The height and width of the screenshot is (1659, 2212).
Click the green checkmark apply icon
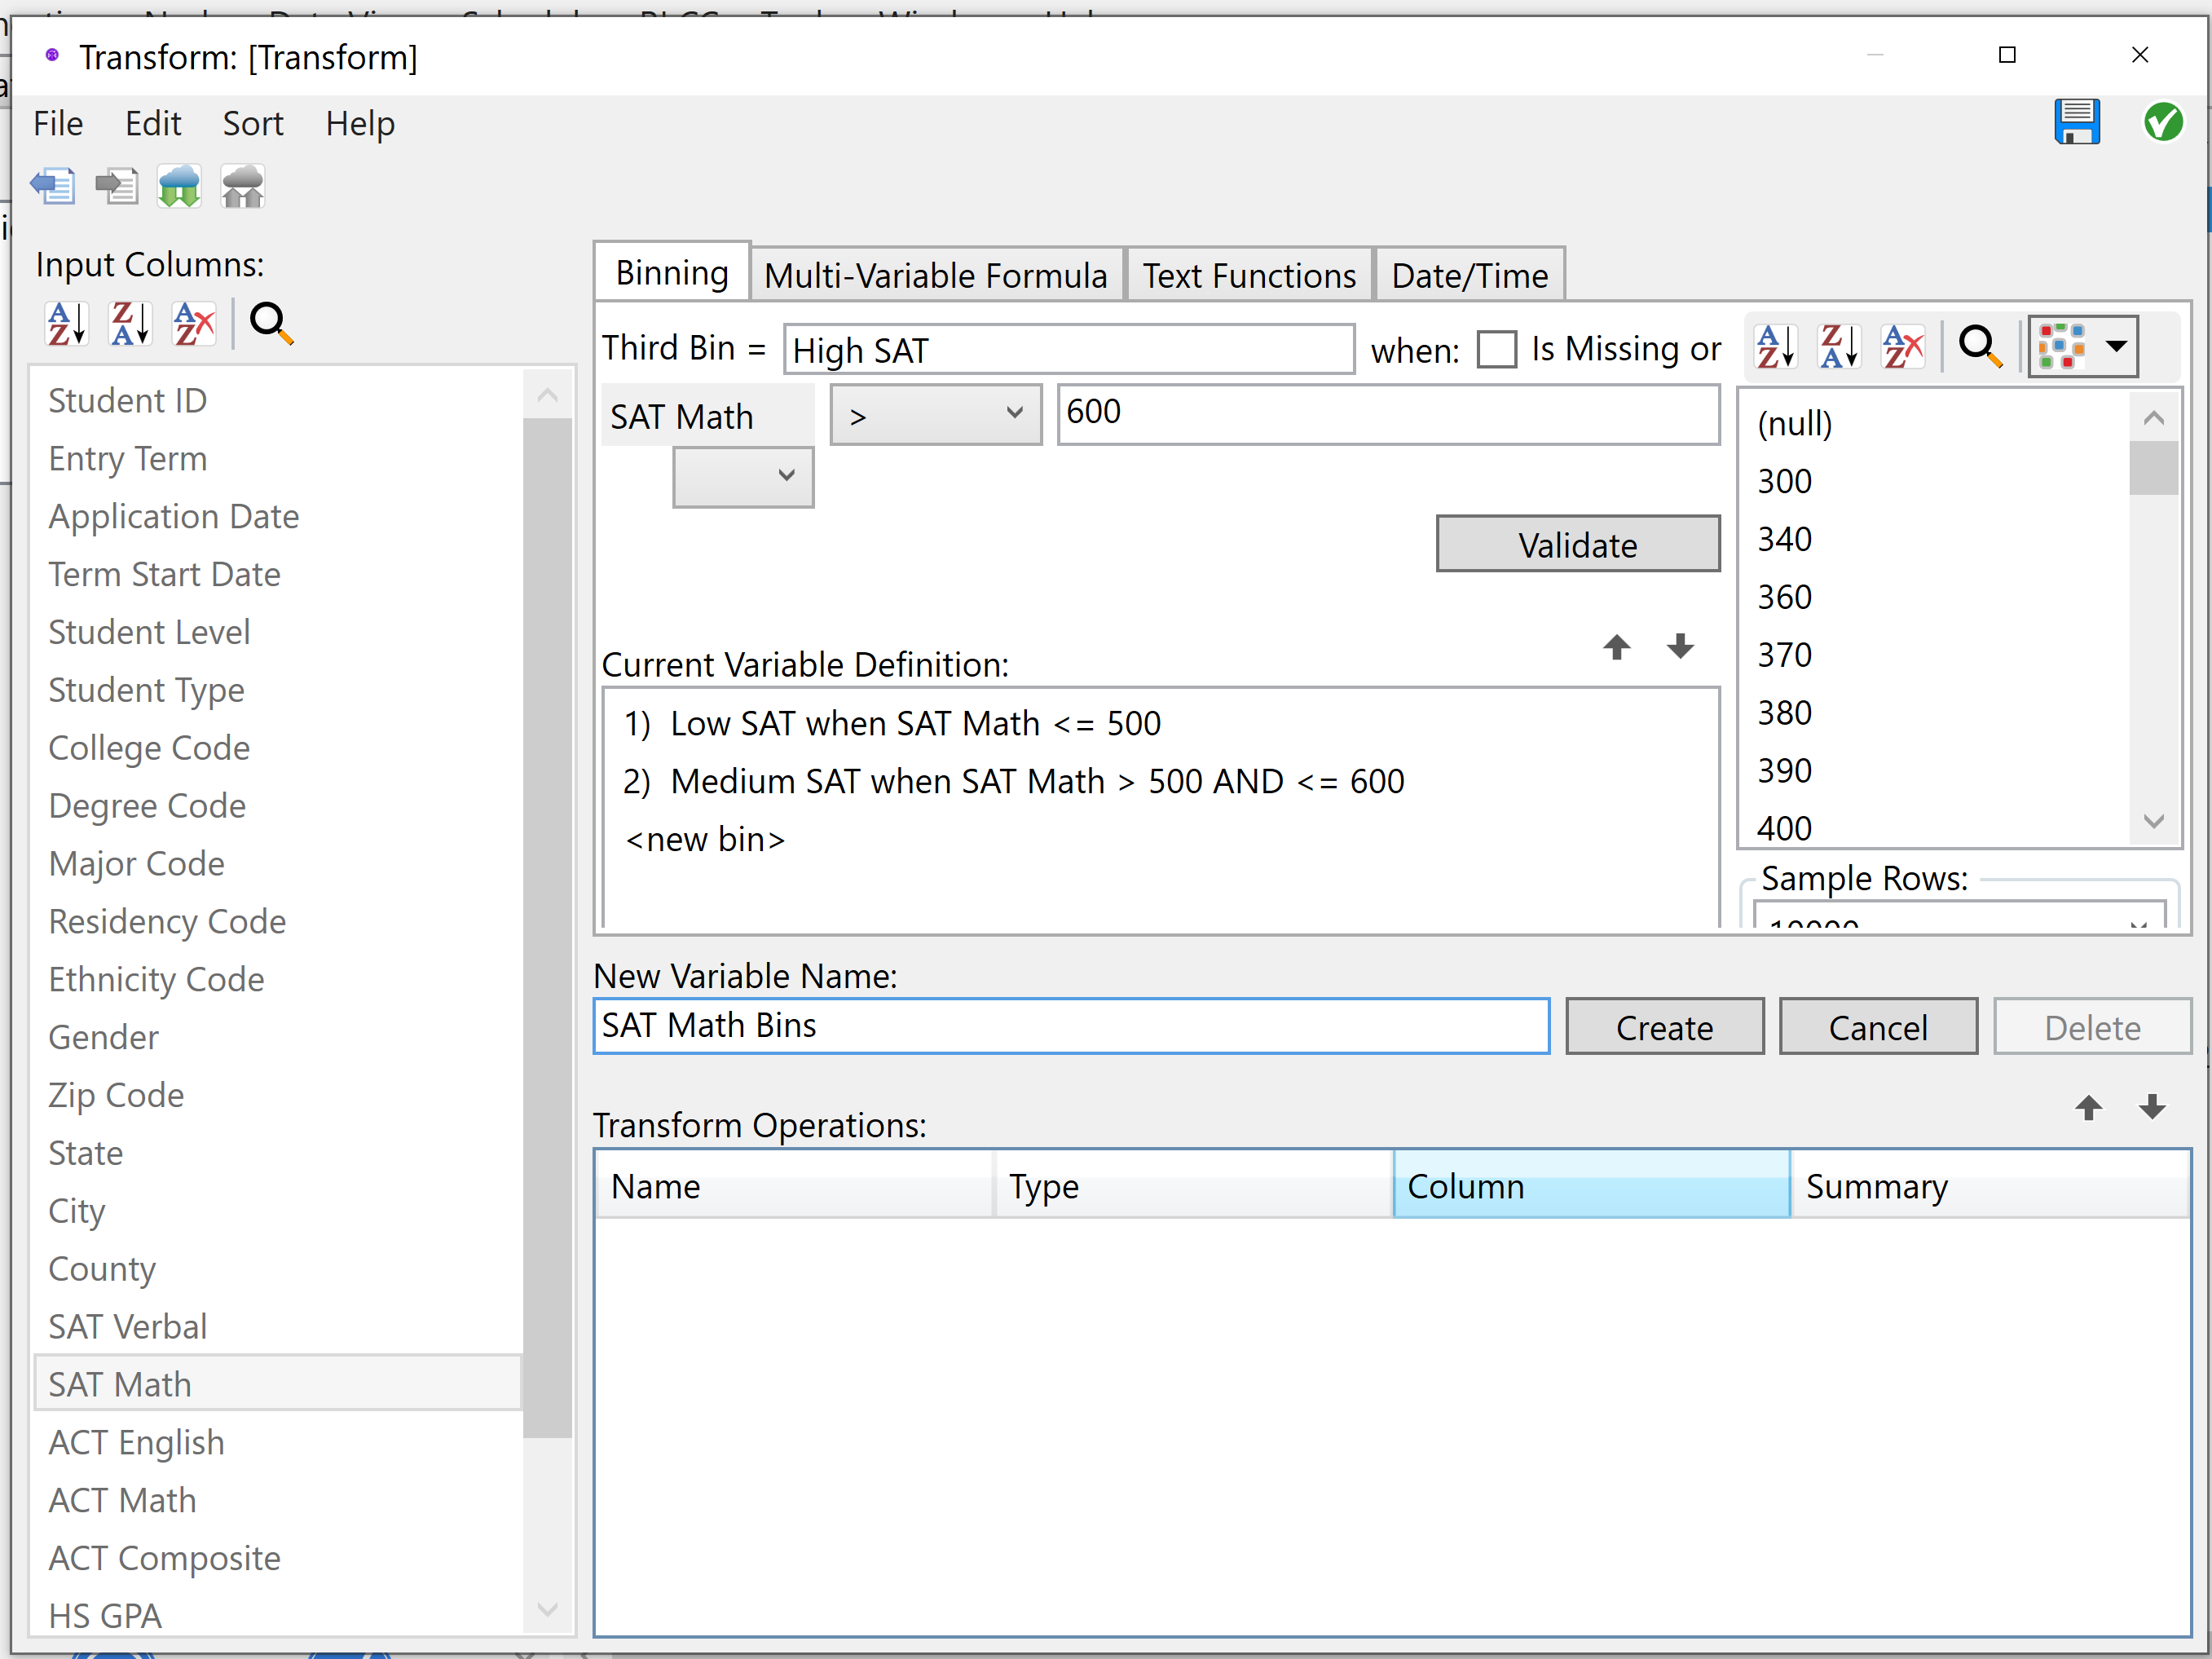[x=2163, y=122]
